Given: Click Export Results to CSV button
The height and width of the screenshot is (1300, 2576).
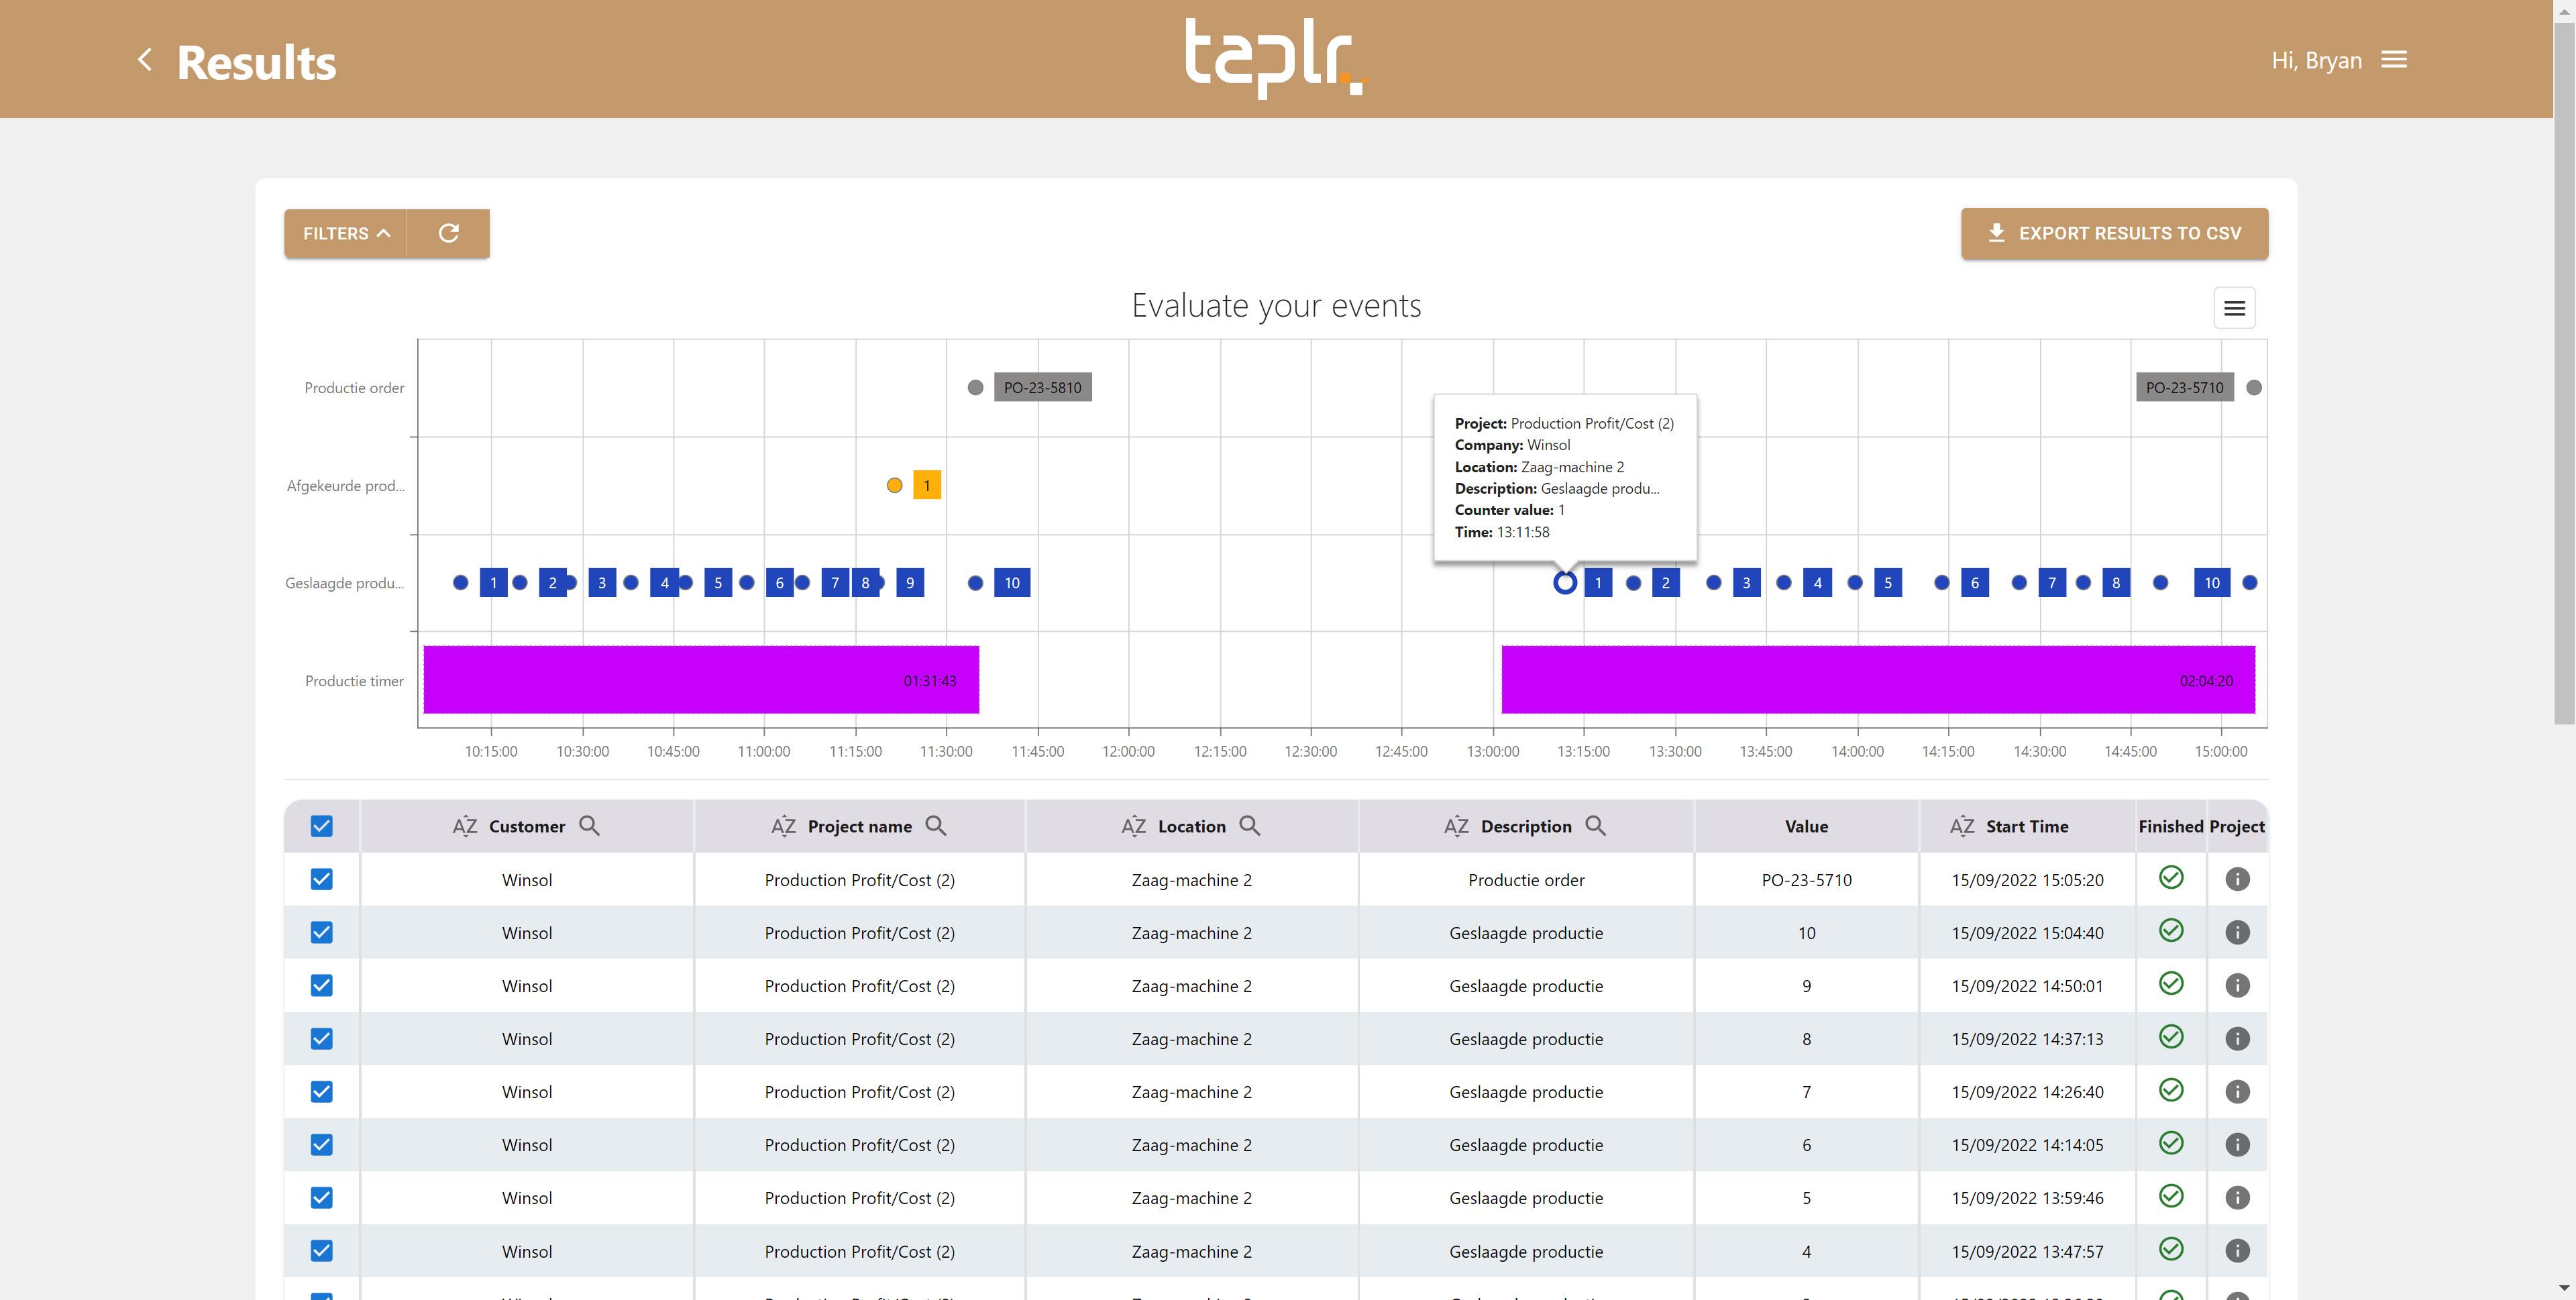Looking at the screenshot, I should (2114, 233).
